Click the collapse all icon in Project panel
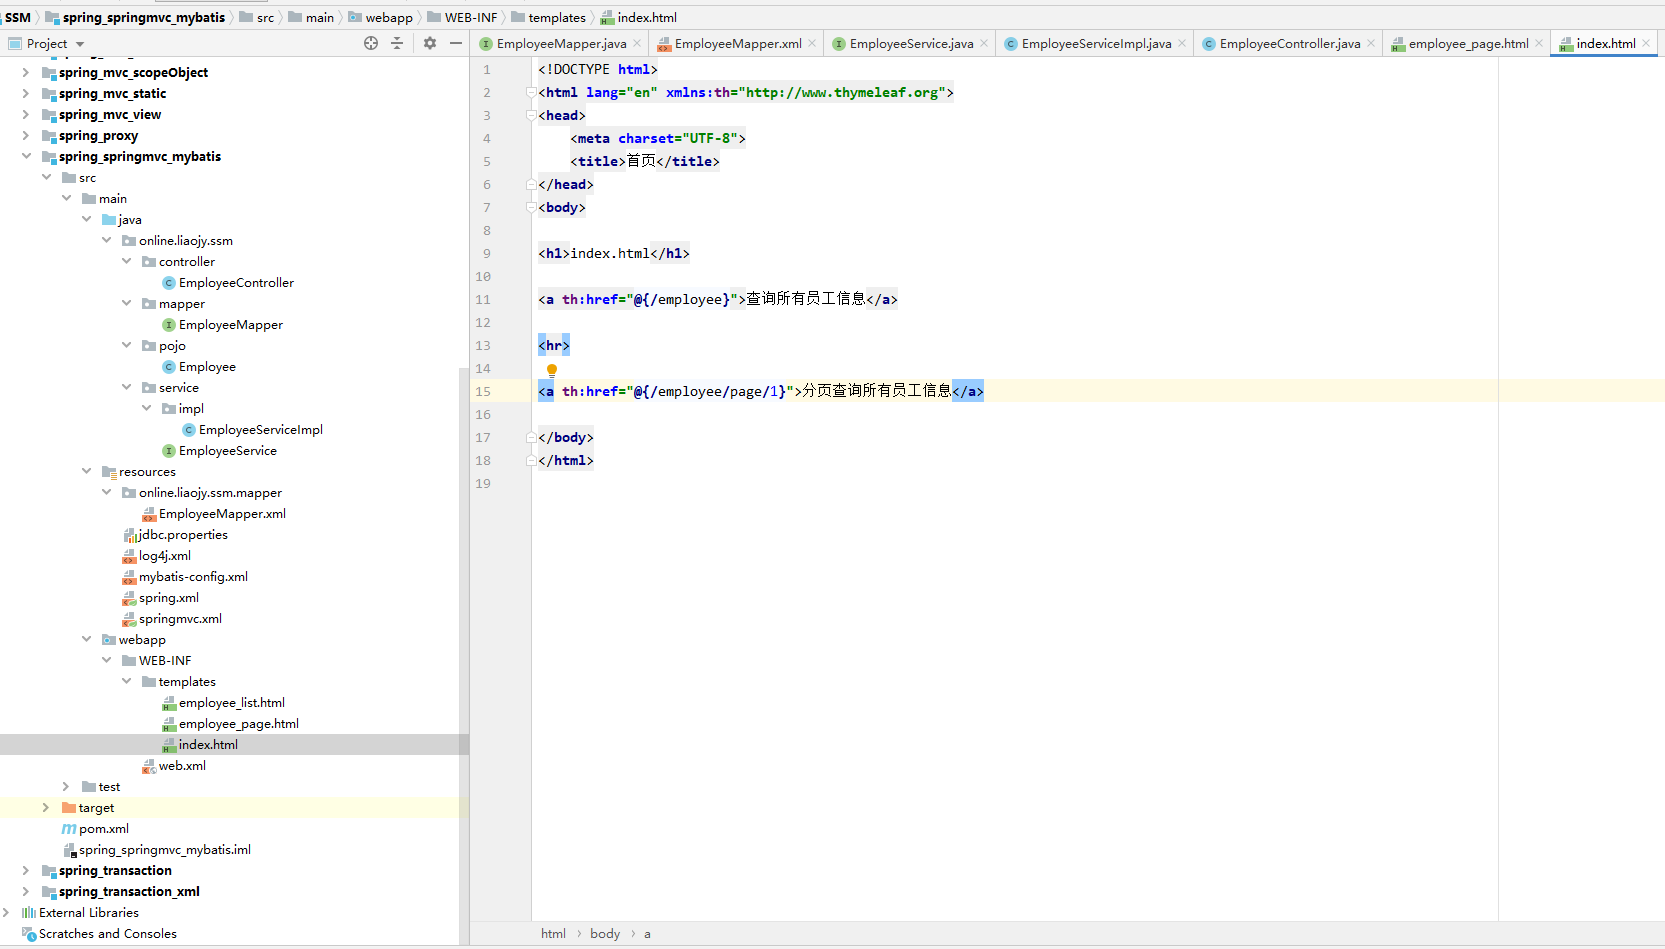The height and width of the screenshot is (949, 1665). click(x=397, y=43)
